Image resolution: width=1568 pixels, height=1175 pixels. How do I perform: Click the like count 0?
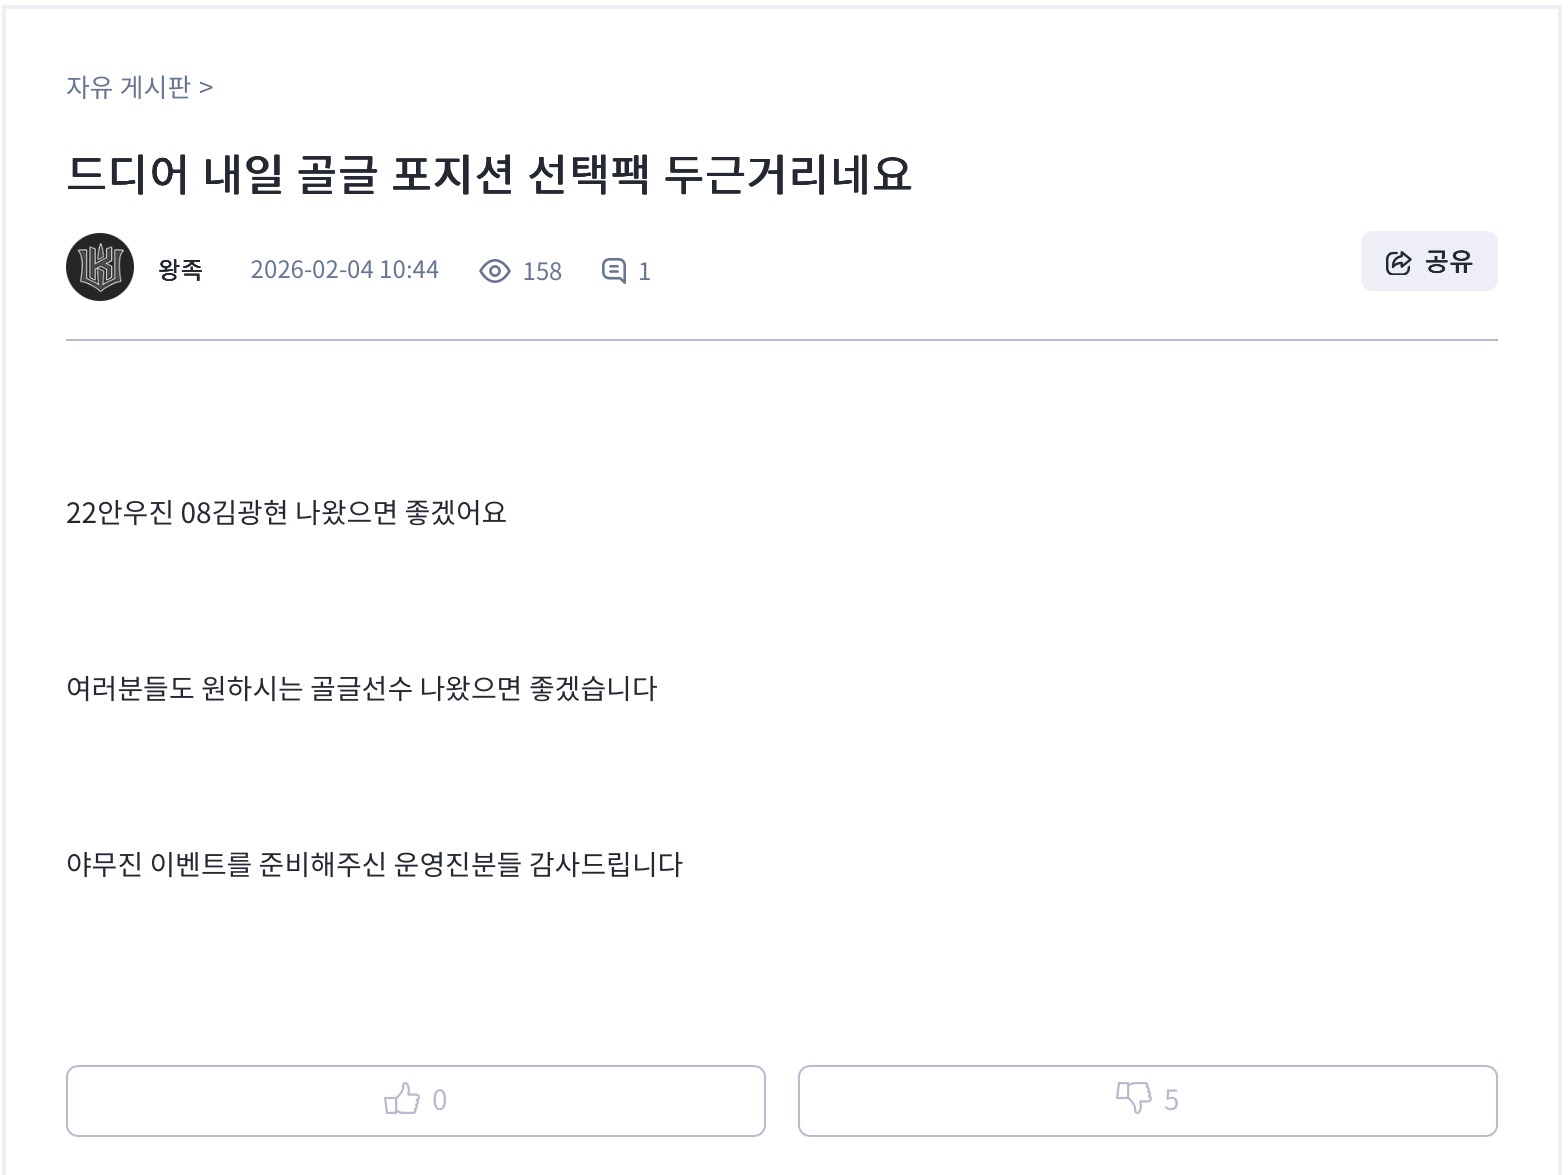point(439,1100)
